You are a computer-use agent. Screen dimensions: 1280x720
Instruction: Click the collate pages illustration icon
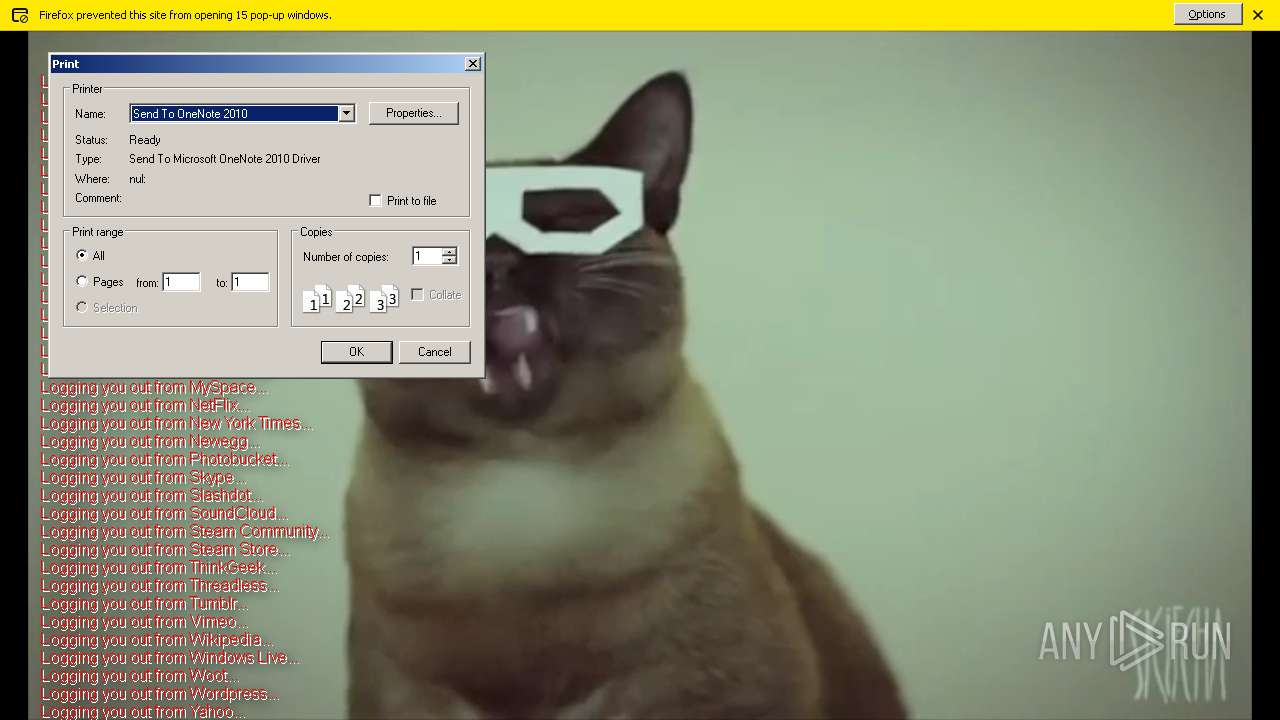click(350, 298)
